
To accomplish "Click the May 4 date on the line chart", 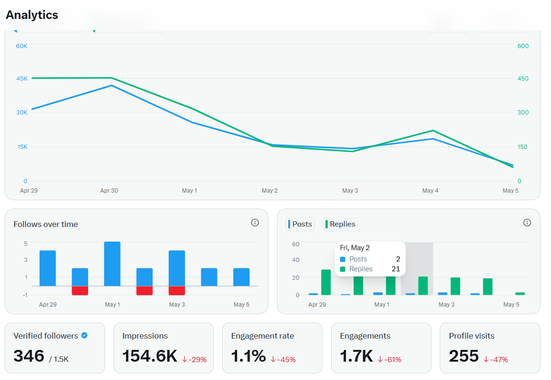I will [x=430, y=191].
